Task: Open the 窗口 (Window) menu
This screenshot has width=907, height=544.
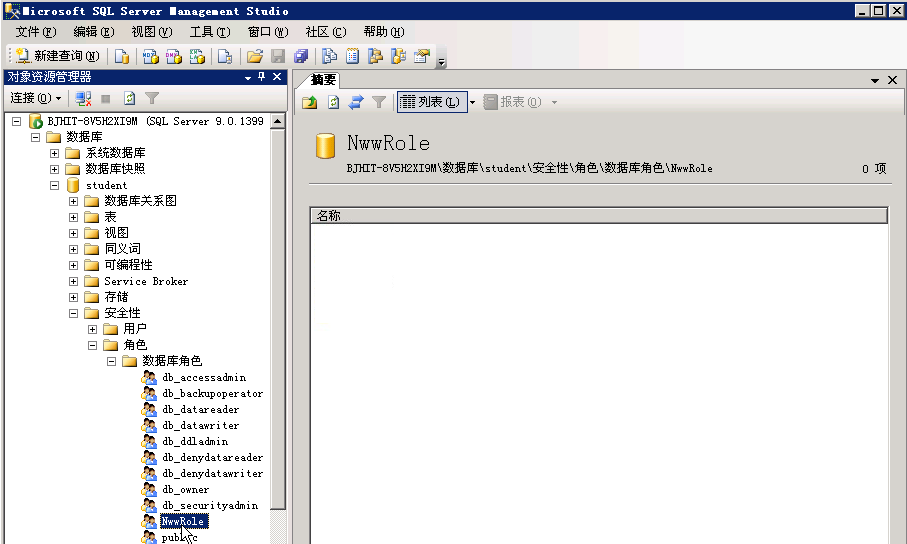Action: 268,32
